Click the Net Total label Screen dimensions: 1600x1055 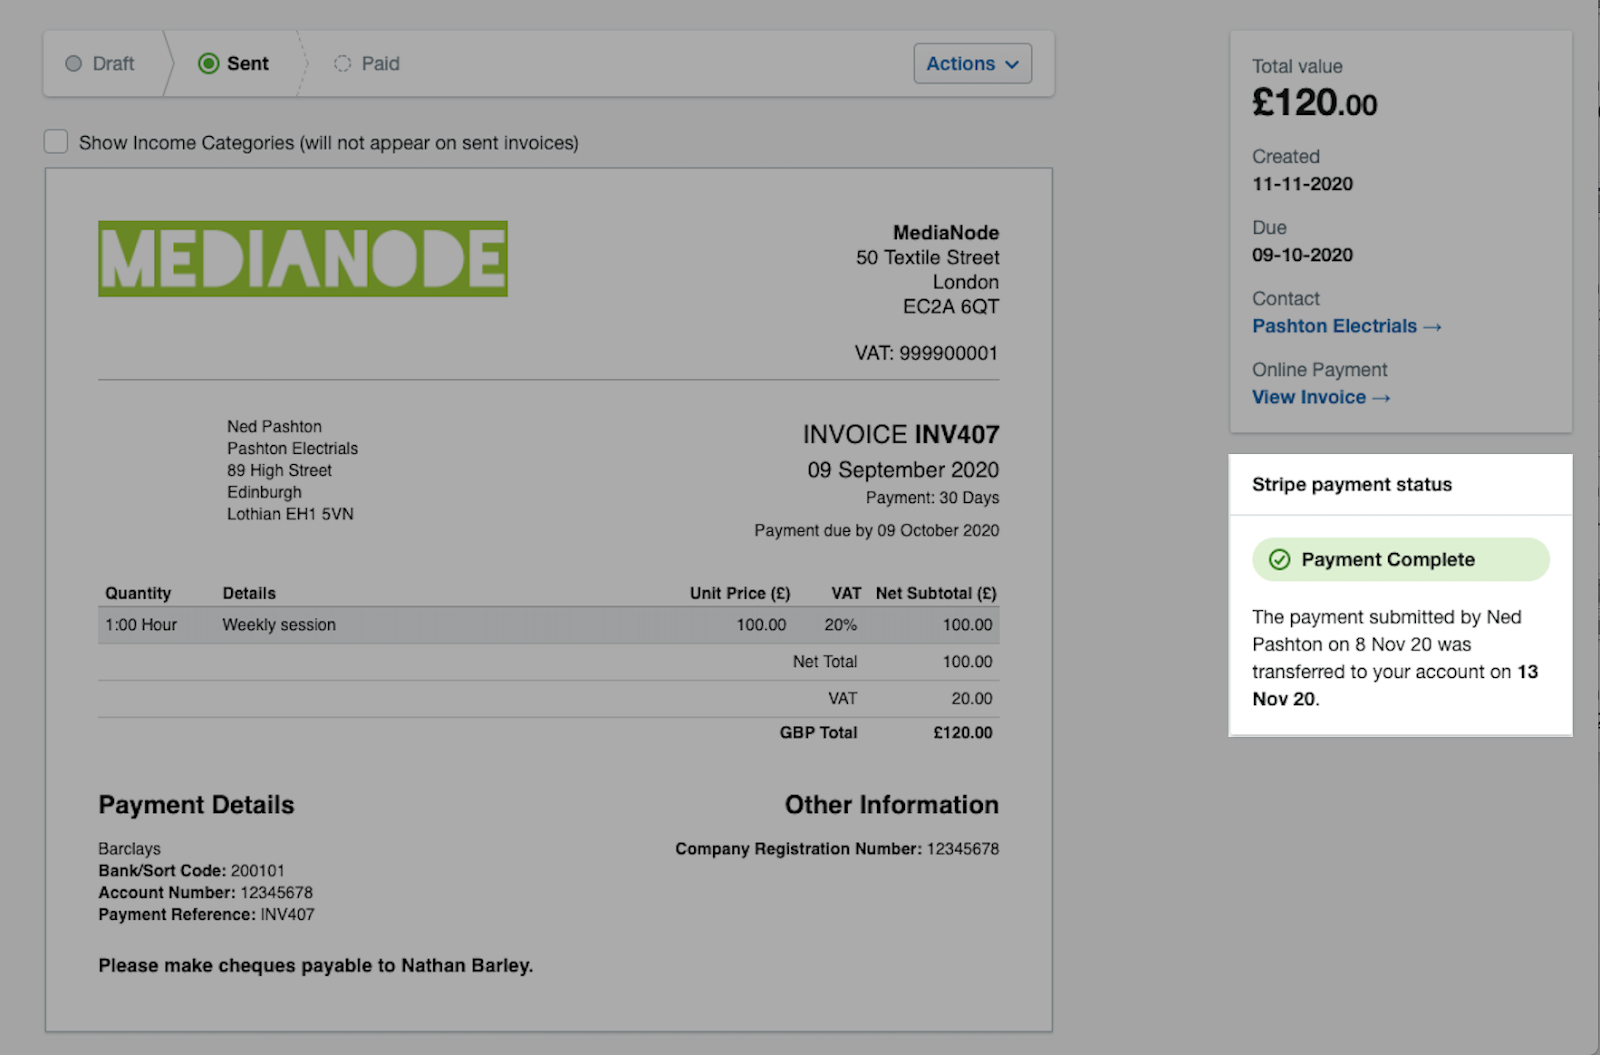coord(825,662)
